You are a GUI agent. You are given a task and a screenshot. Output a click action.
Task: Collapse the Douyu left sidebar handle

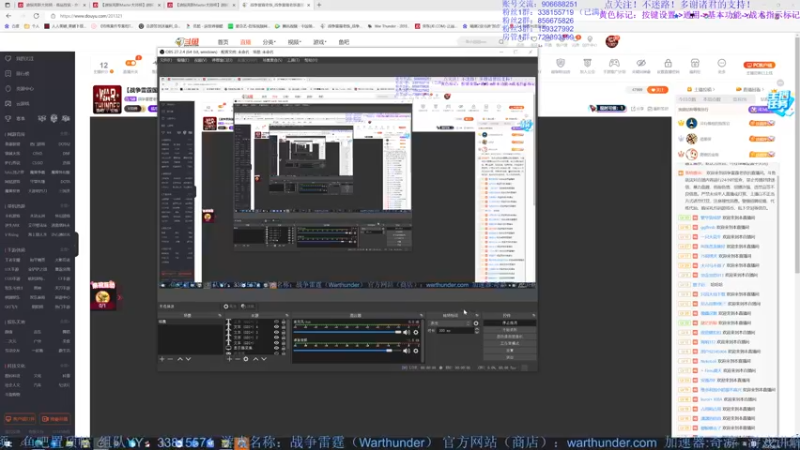pos(77,243)
